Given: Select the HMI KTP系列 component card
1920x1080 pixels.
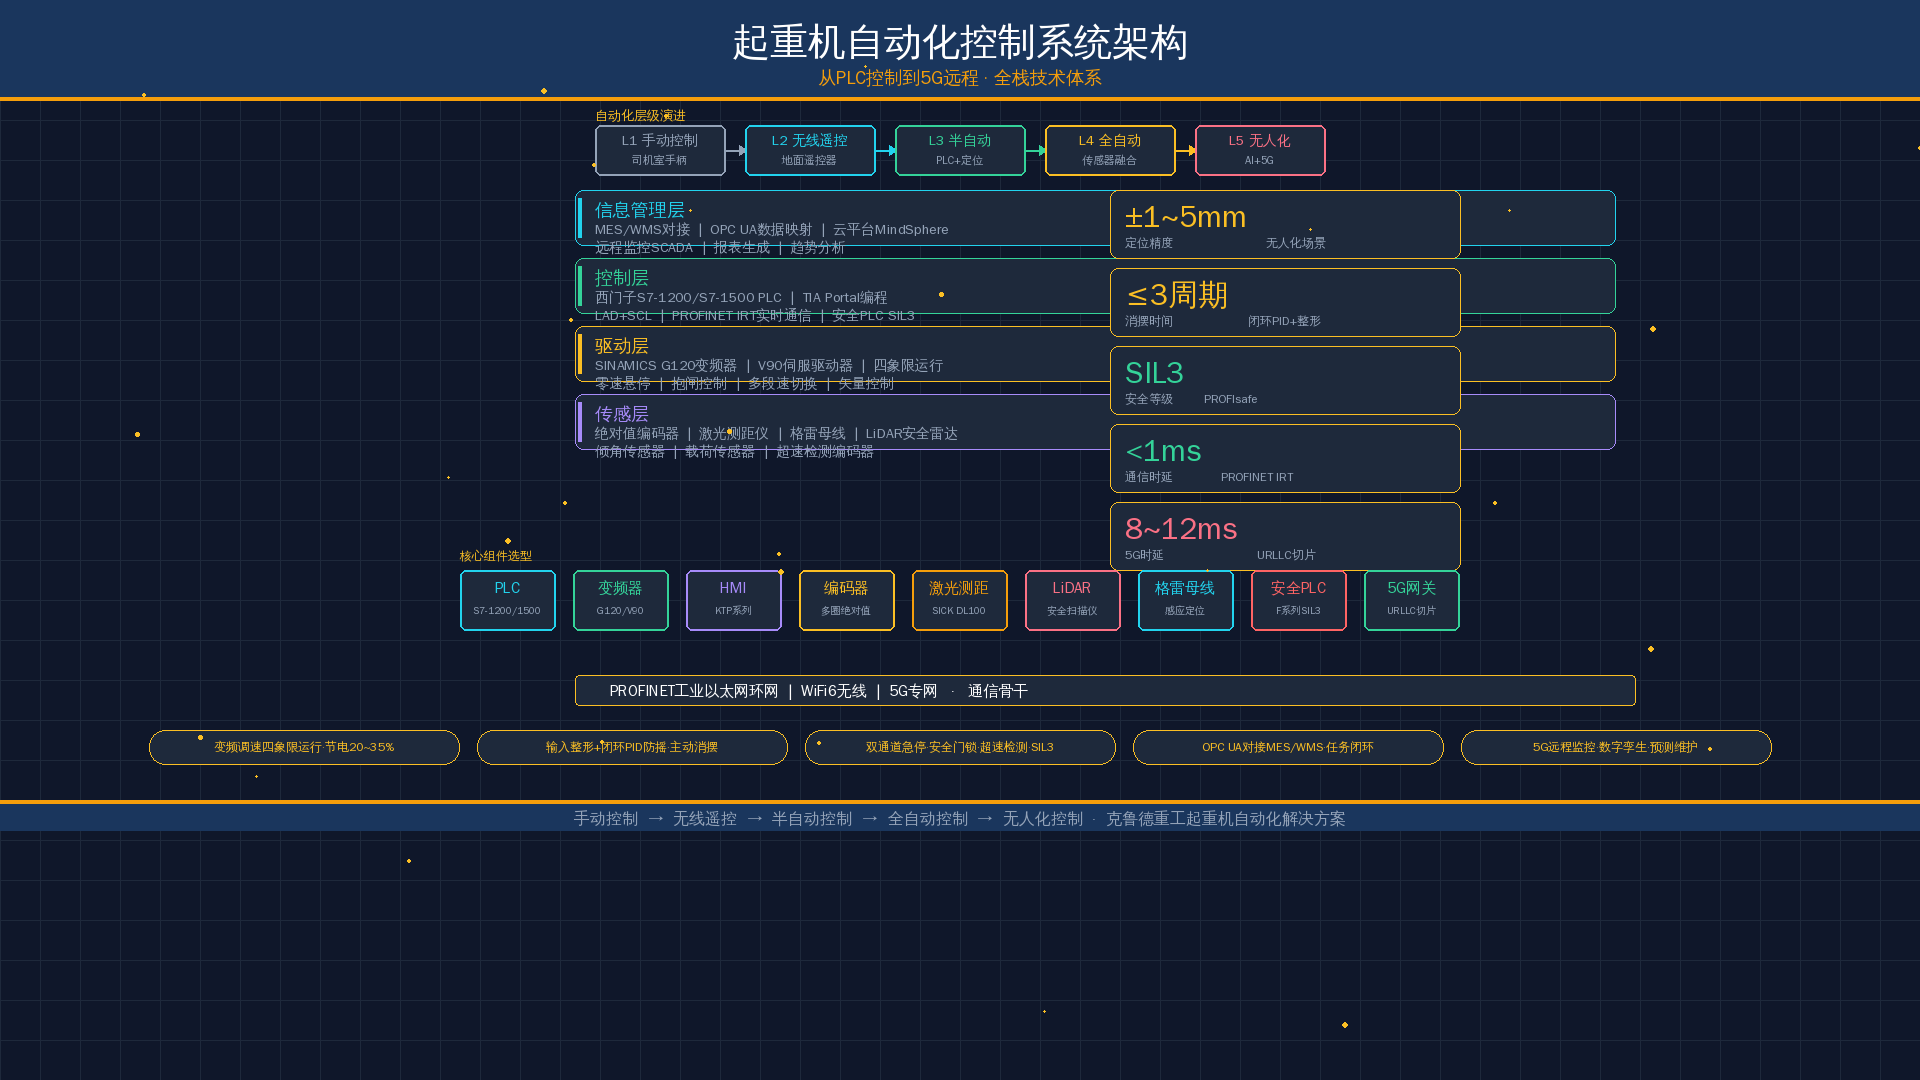Looking at the screenshot, I should (x=734, y=600).
